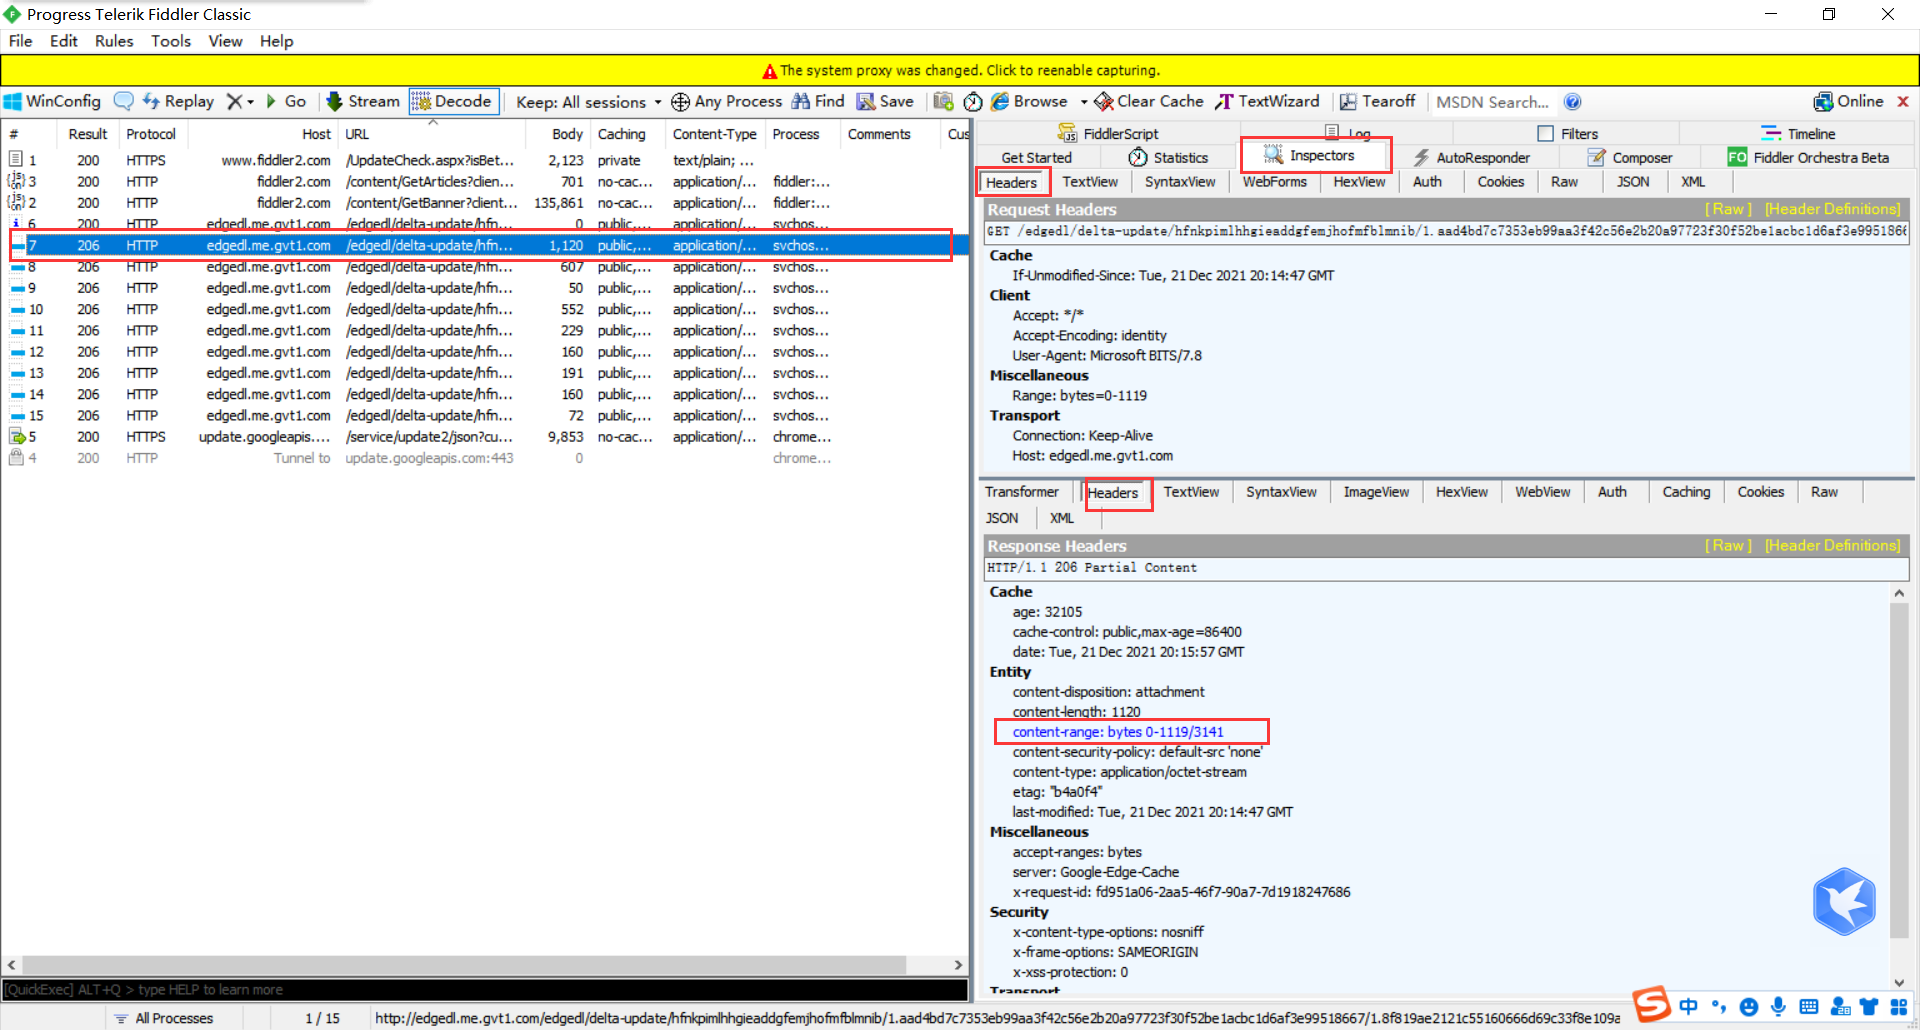Click the blue help icon beside MSDN Search
Viewport: 1920px width, 1030px height.
click(1572, 101)
